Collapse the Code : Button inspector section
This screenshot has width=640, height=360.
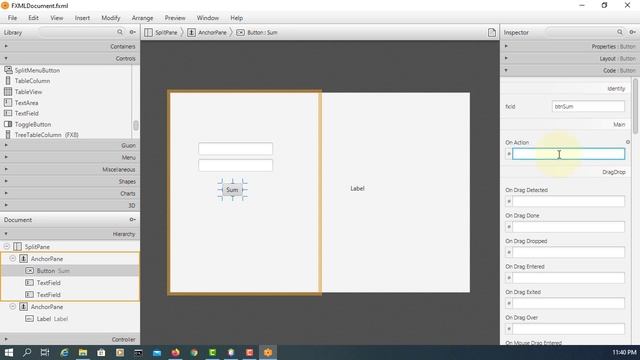[570, 71]
